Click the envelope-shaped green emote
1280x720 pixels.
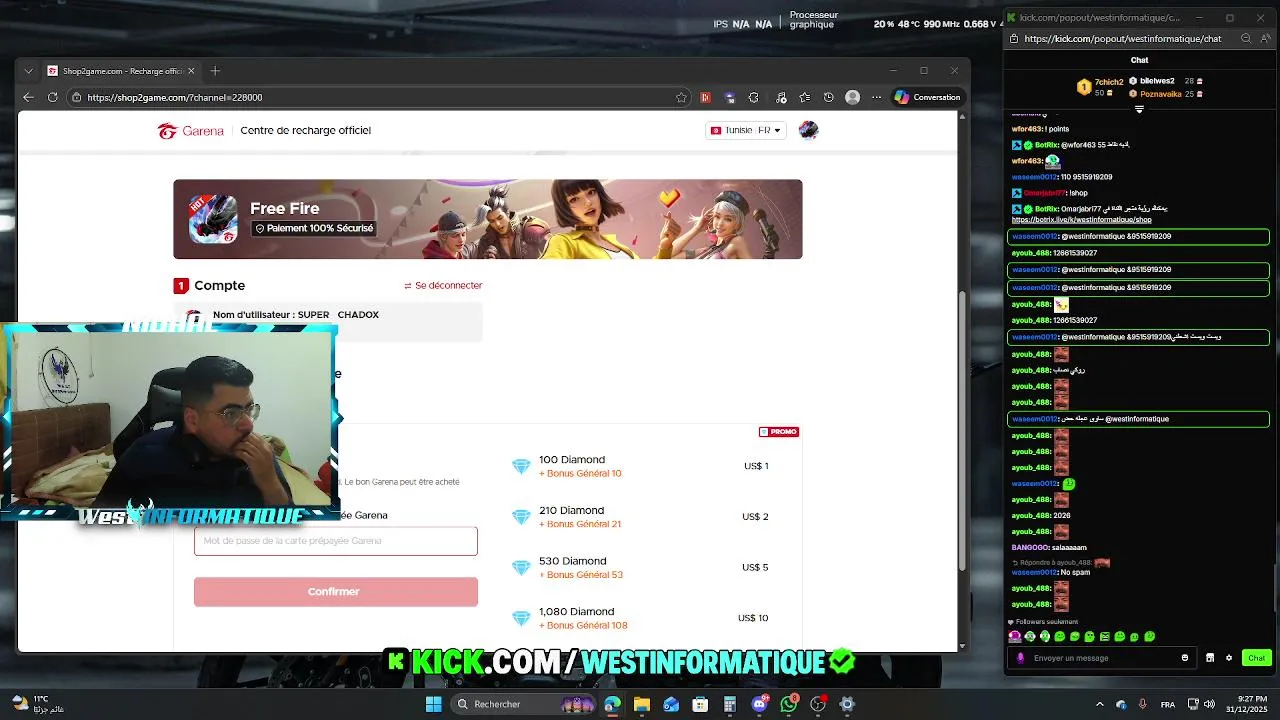(1105, 636)
